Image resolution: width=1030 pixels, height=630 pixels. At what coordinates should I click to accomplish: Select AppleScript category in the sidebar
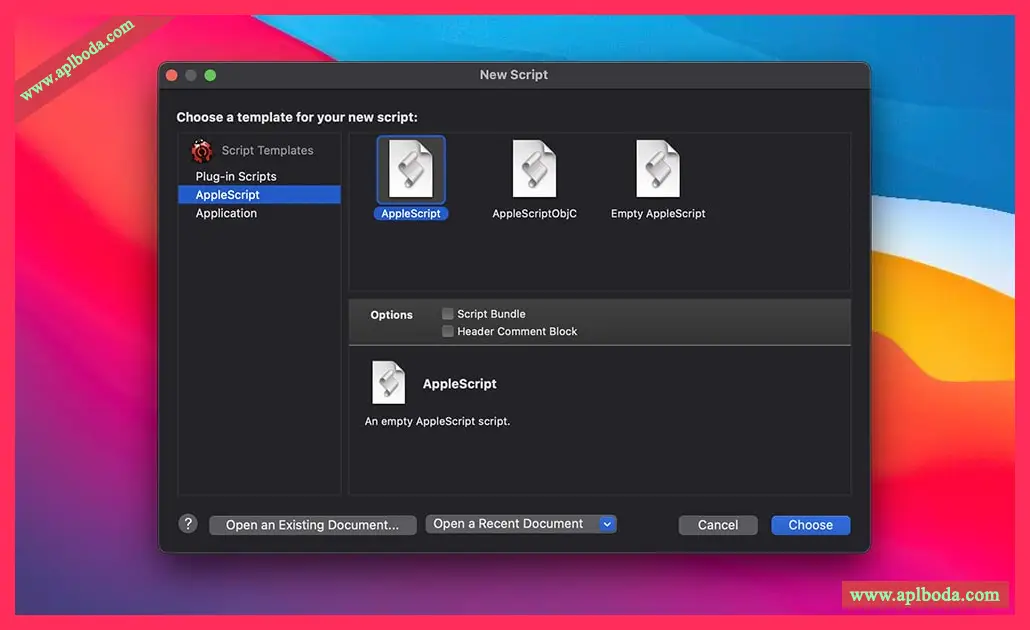click(259, 194)
